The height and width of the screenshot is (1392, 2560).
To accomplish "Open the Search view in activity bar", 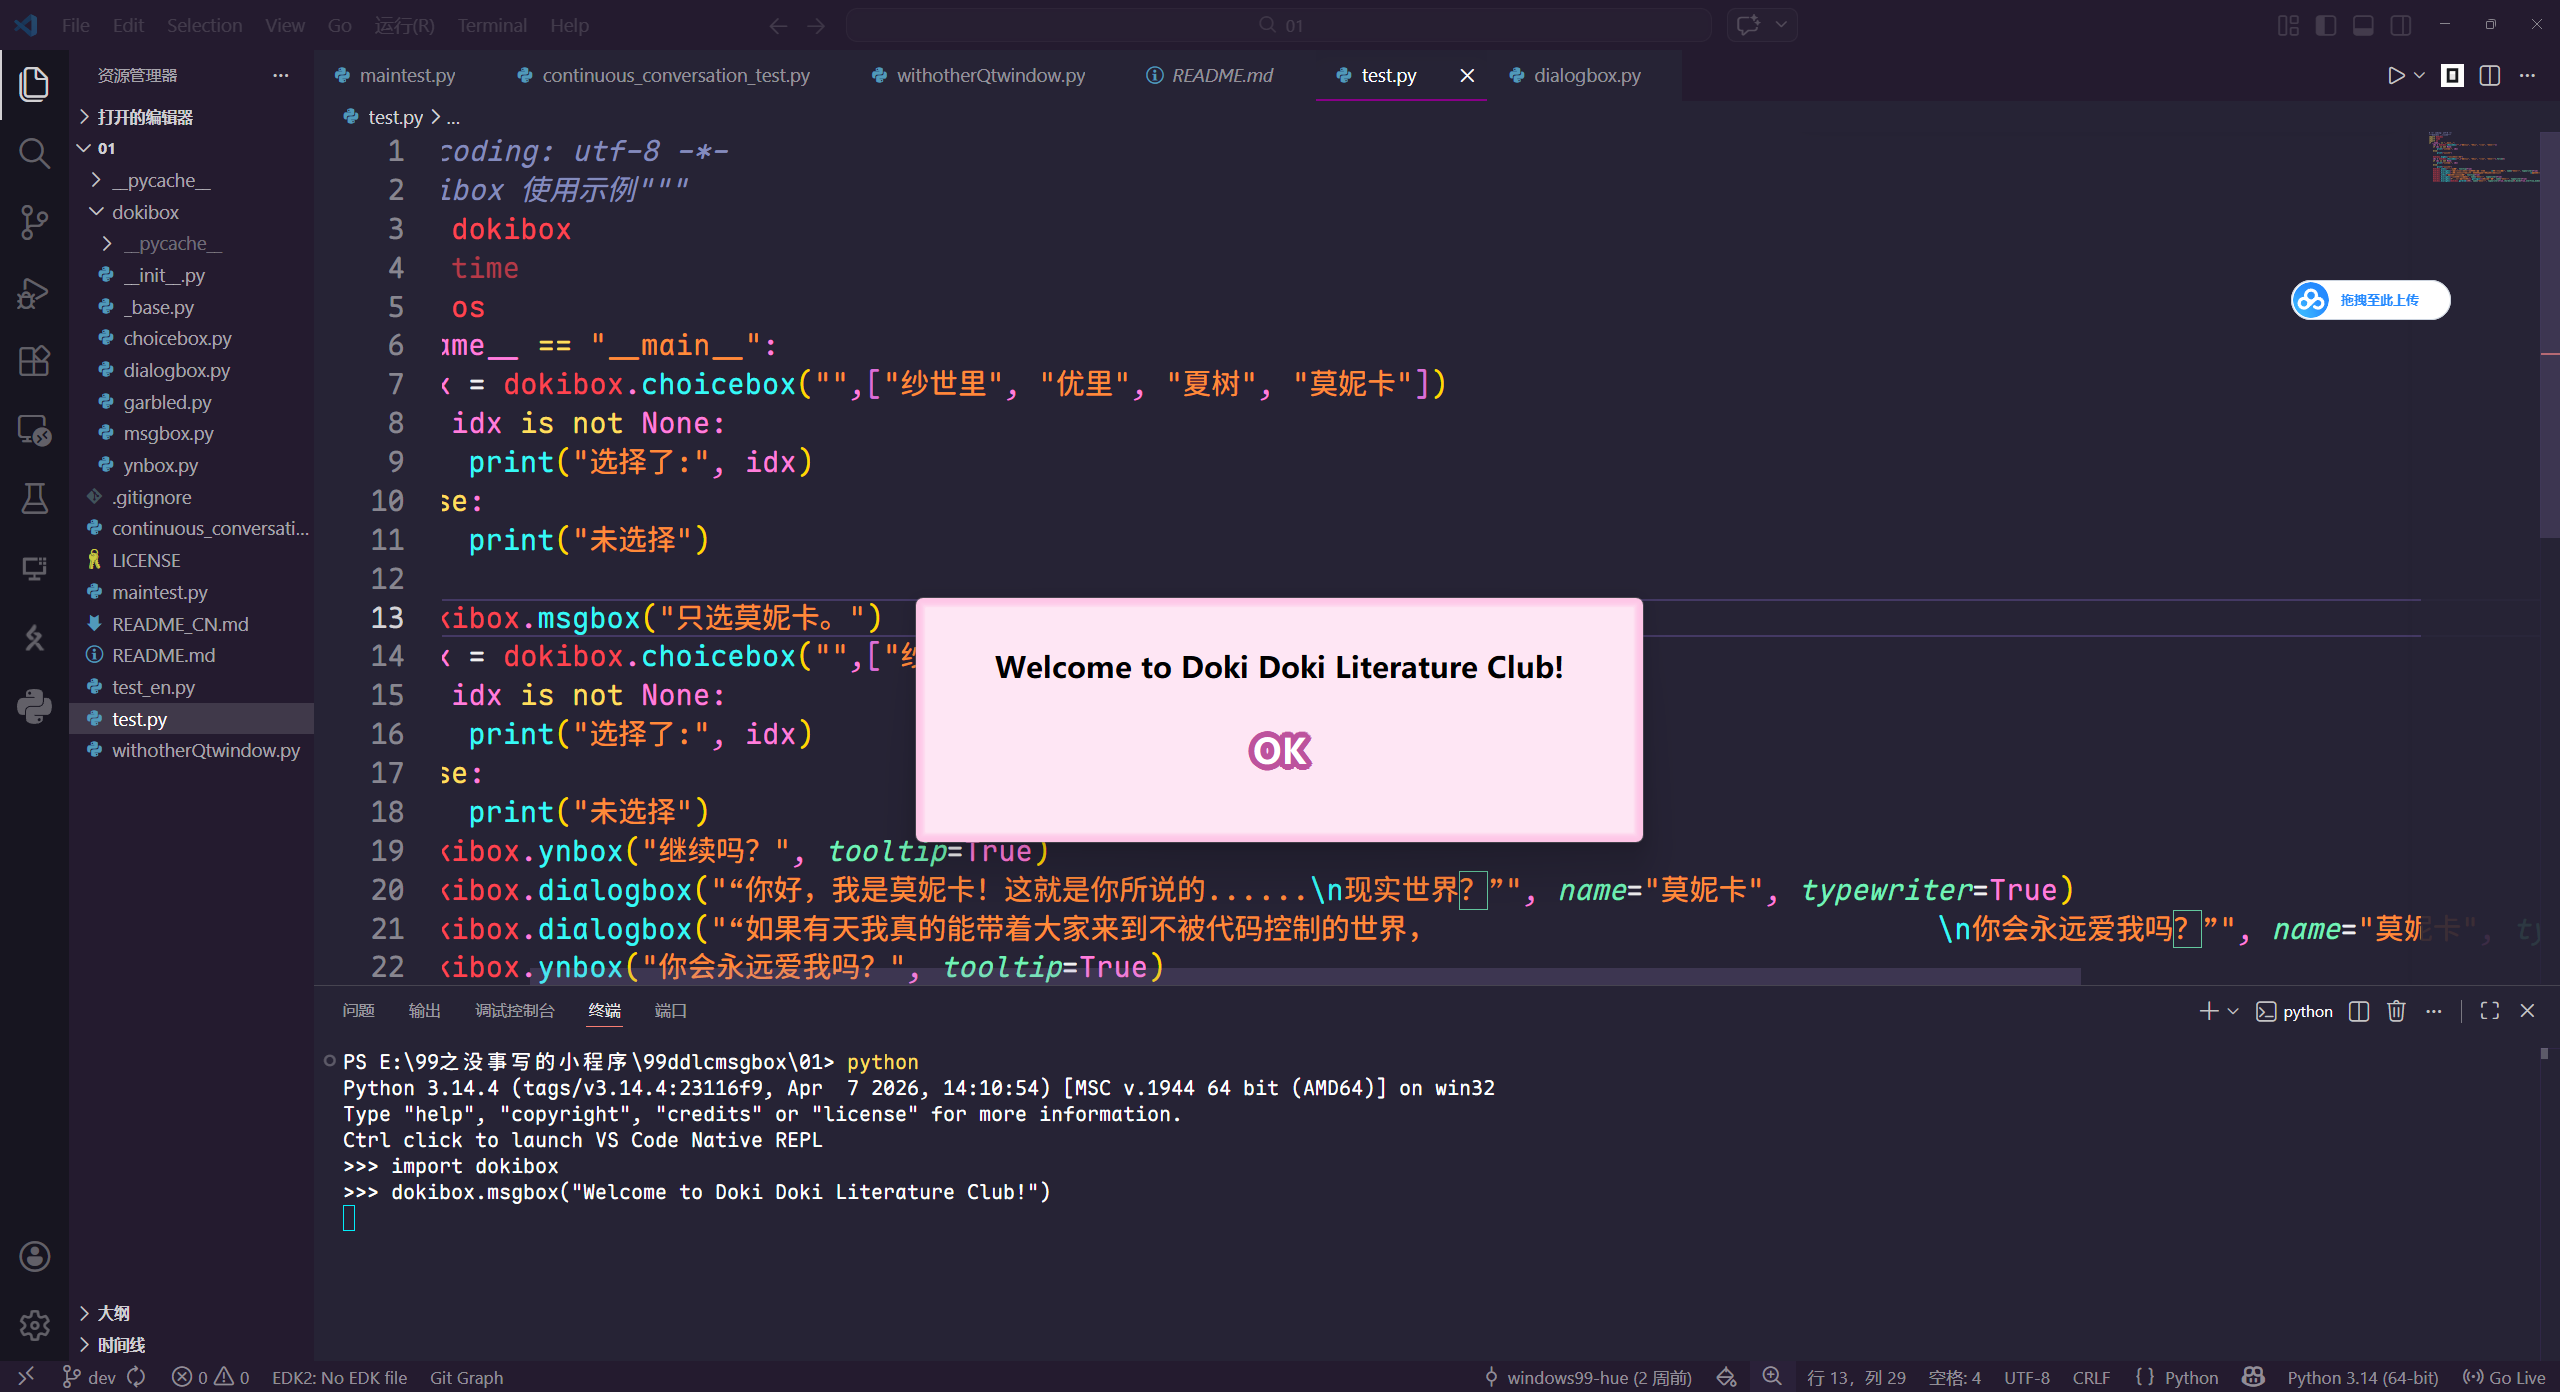I will point(34,153).
